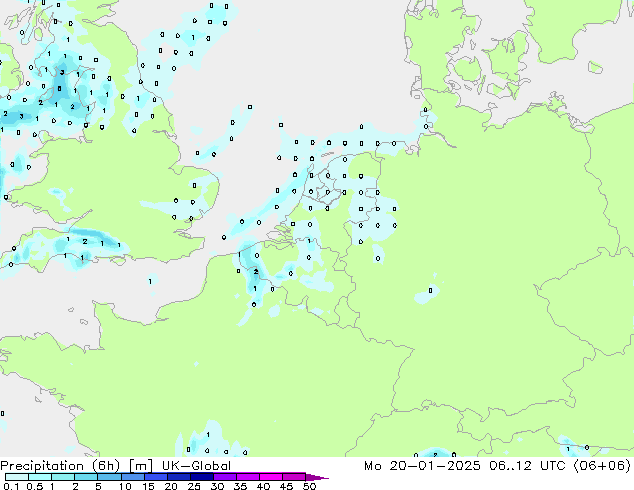Click the '0.5' legend scale label
Screen dimensions: 634x490
coord(35,486)
